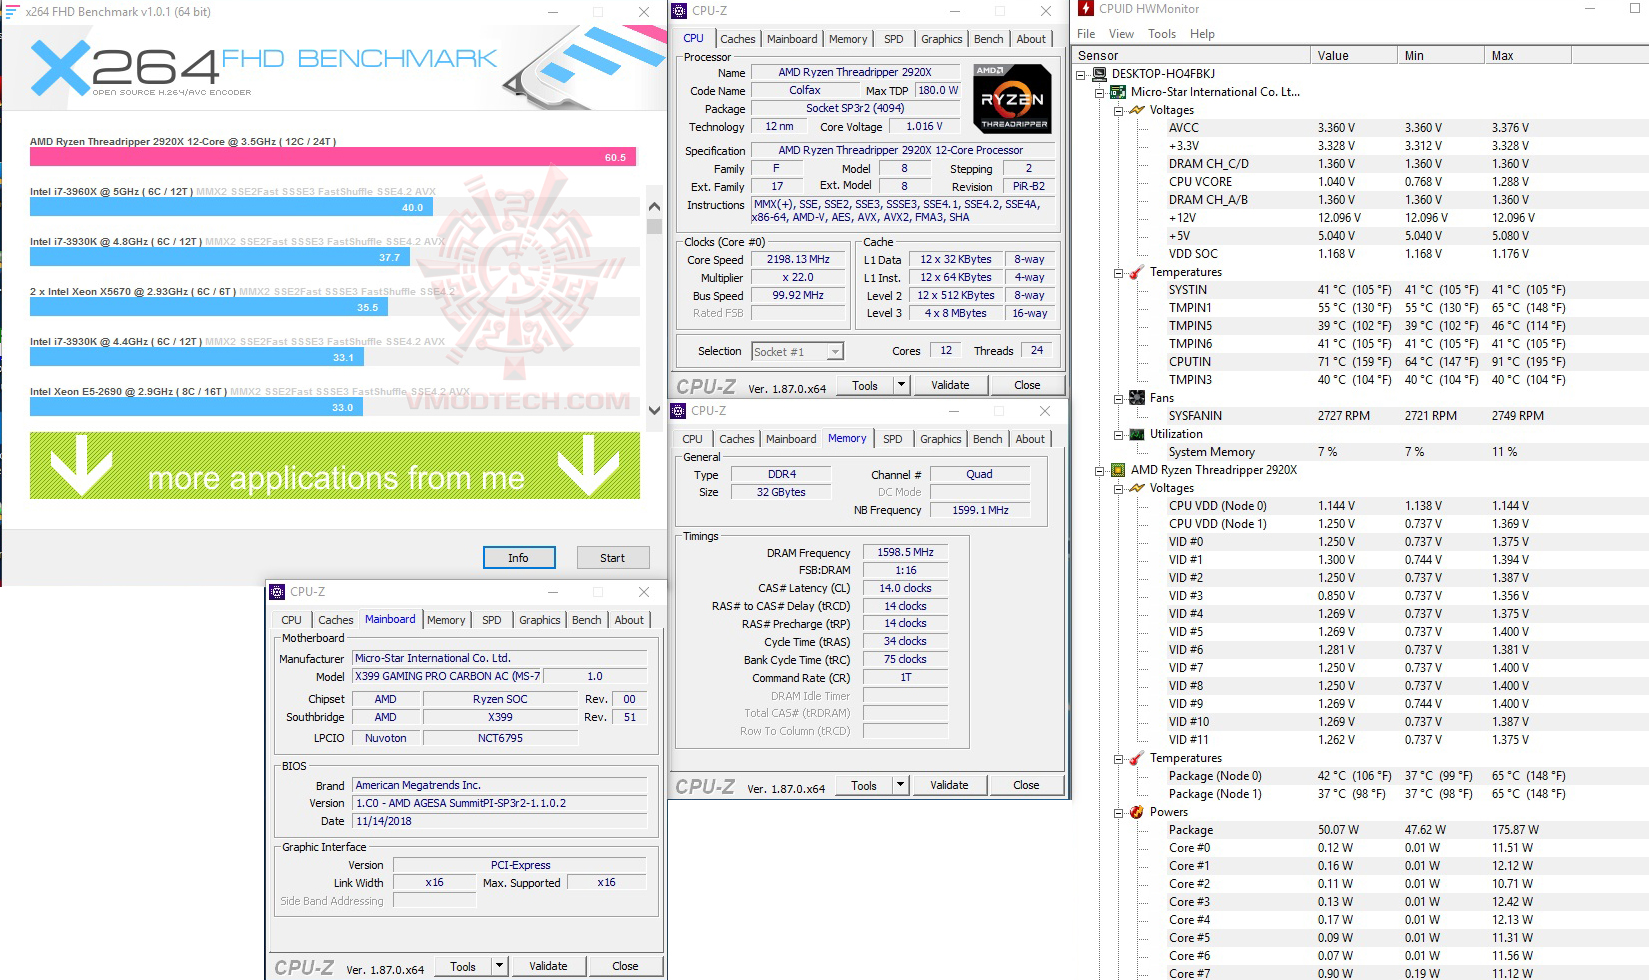
Task: Click the DRAM Frequency value 1598.5 MHz
Action: click(x=905, y=552)
